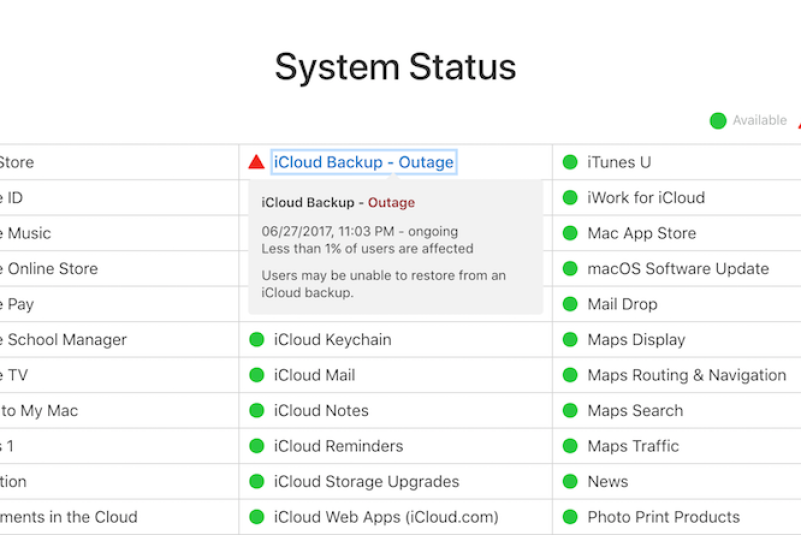Click green status dot beside iWork for iCloud
Viewport: 801px width, 535px height.
[x=570, y=198]
